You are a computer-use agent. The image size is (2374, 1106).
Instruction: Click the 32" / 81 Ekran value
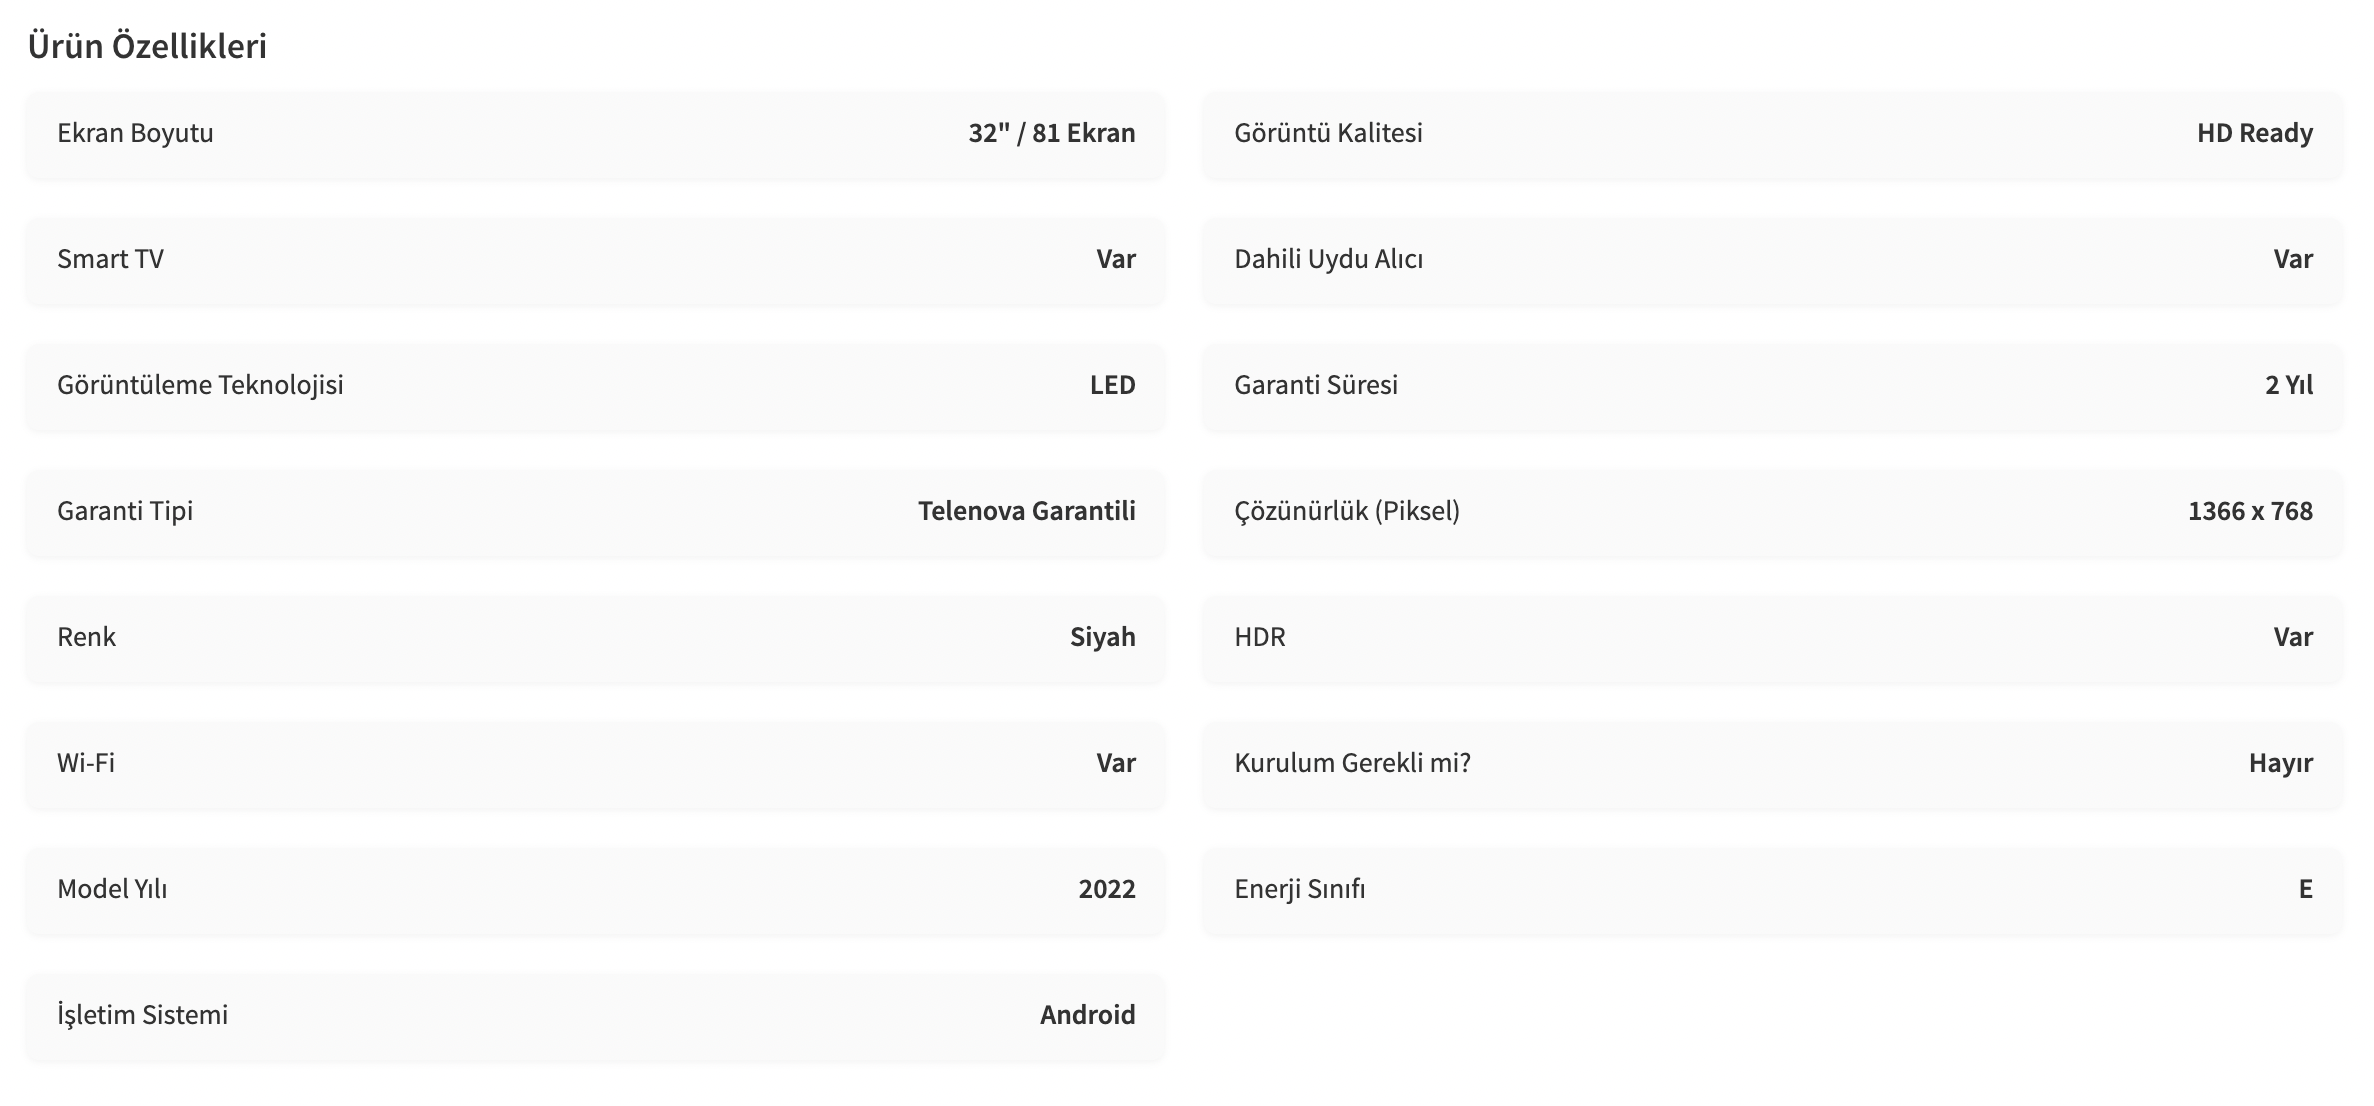pos(1051,133)
